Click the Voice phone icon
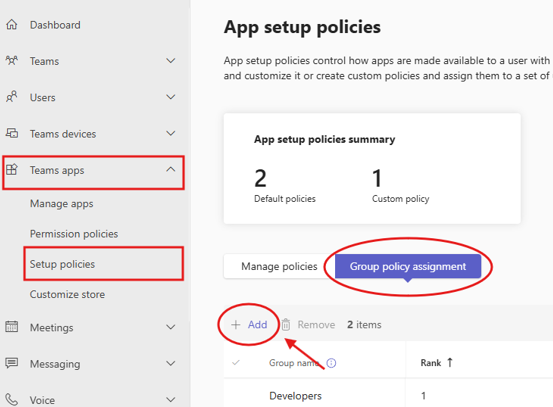This screenshot has height=407, width=553. (12, 400)
